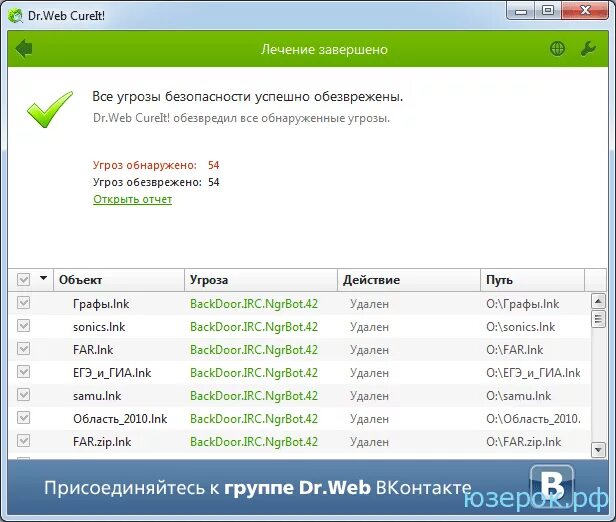
Task: Open threat link BackDoor.IRC.NgrBot.42 for sonics.lnk
Action: pyautogui.click(x=254, y=327)
